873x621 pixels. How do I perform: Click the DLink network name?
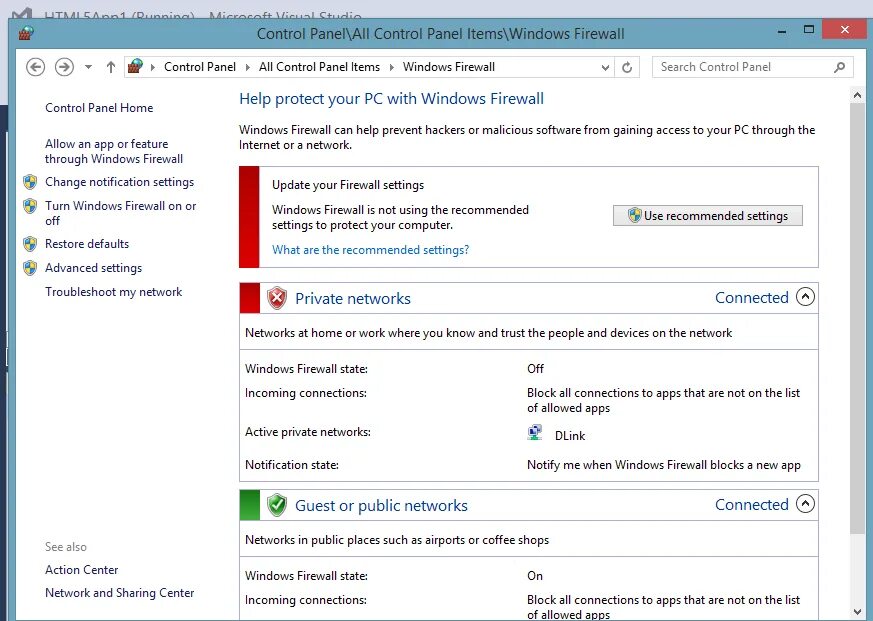(x=570, y=436)
